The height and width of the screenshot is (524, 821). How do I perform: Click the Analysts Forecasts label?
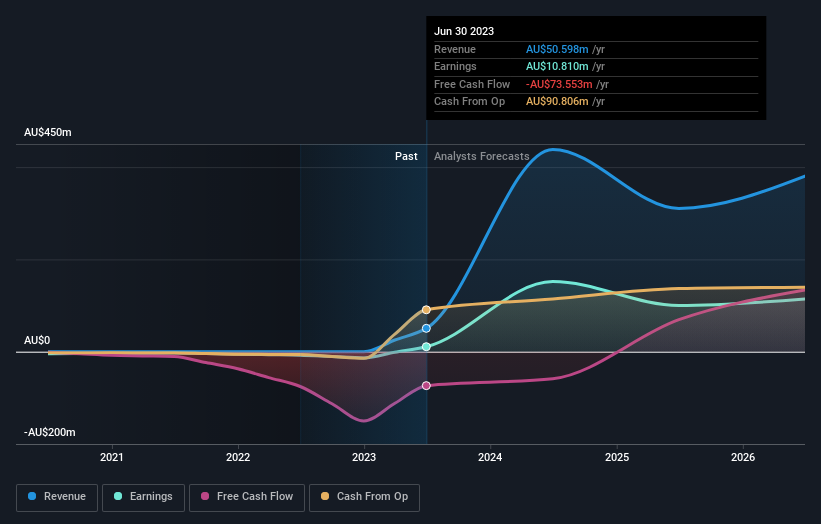pos(482,156)
